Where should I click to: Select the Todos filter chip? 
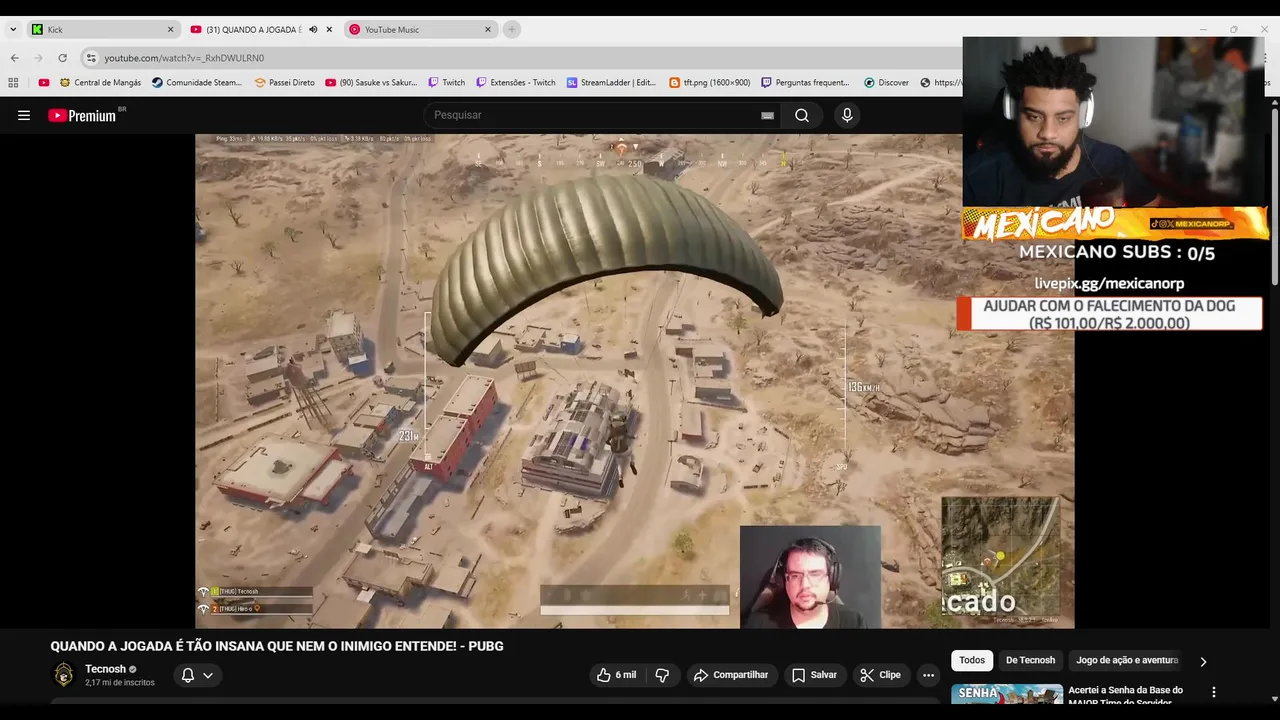(x=972, y=660)
